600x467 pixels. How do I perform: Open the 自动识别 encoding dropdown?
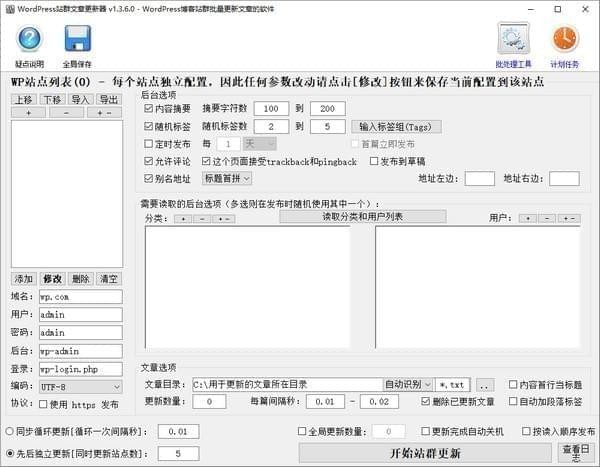pos(408,384)
